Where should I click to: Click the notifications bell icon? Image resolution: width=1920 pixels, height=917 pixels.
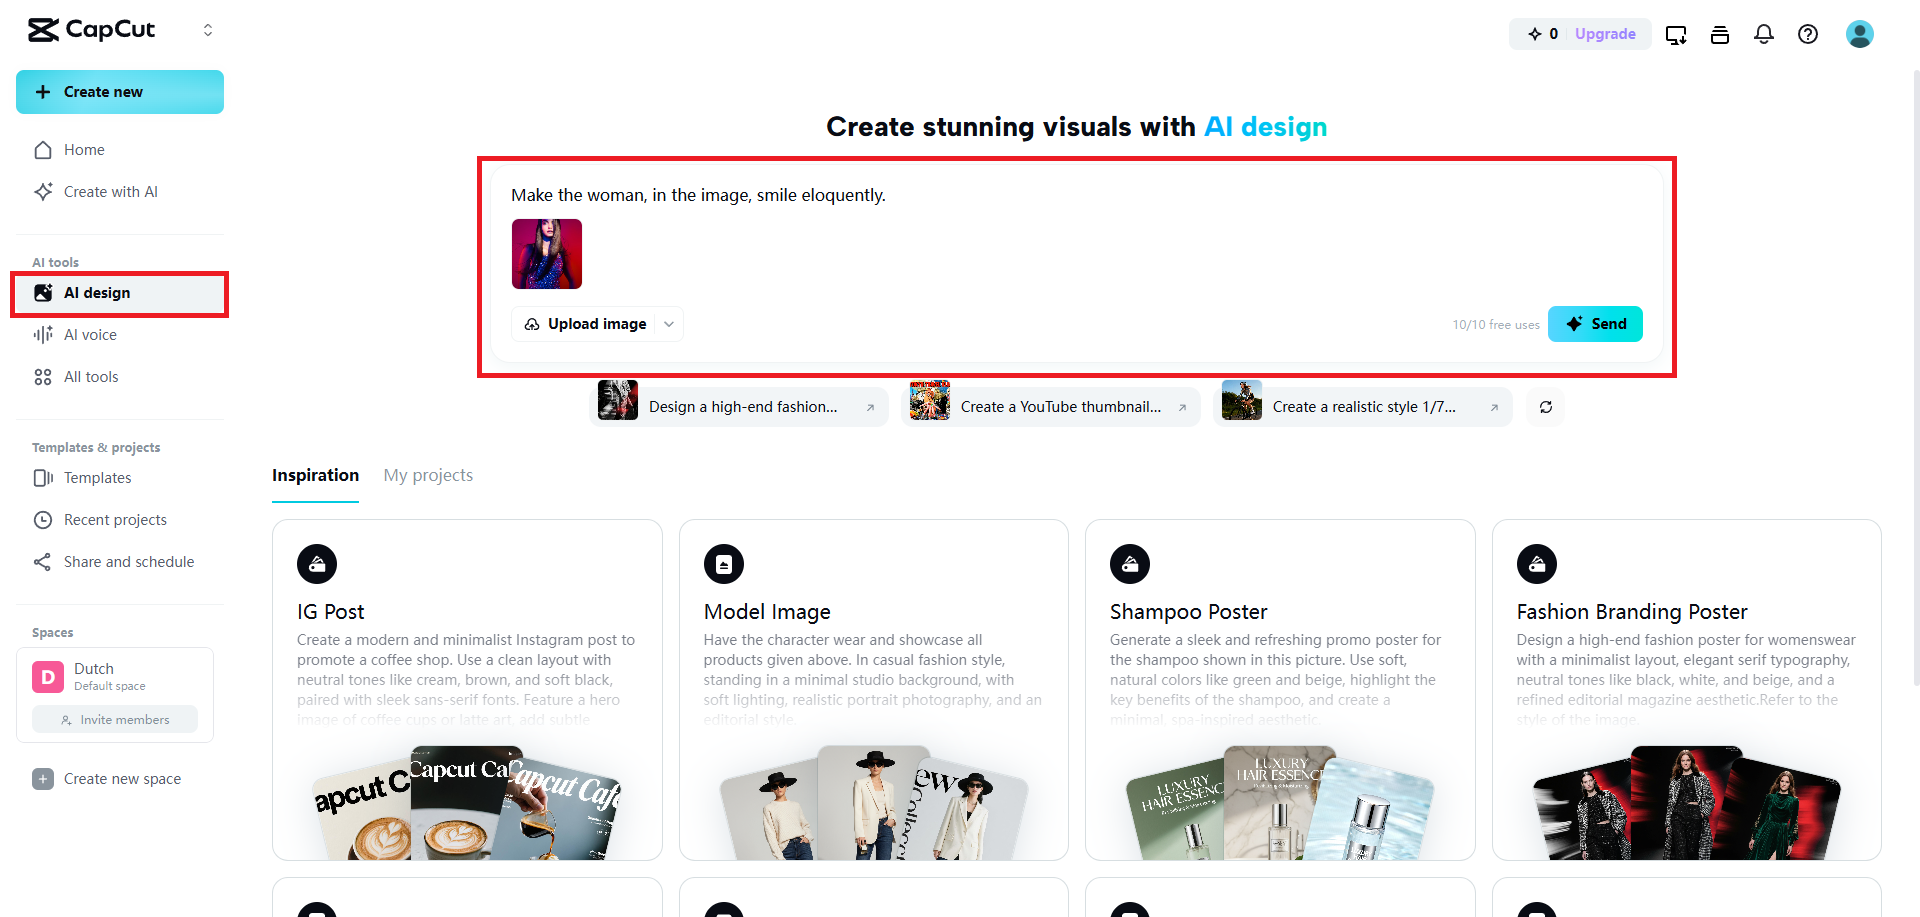[x=1764, y=33]
